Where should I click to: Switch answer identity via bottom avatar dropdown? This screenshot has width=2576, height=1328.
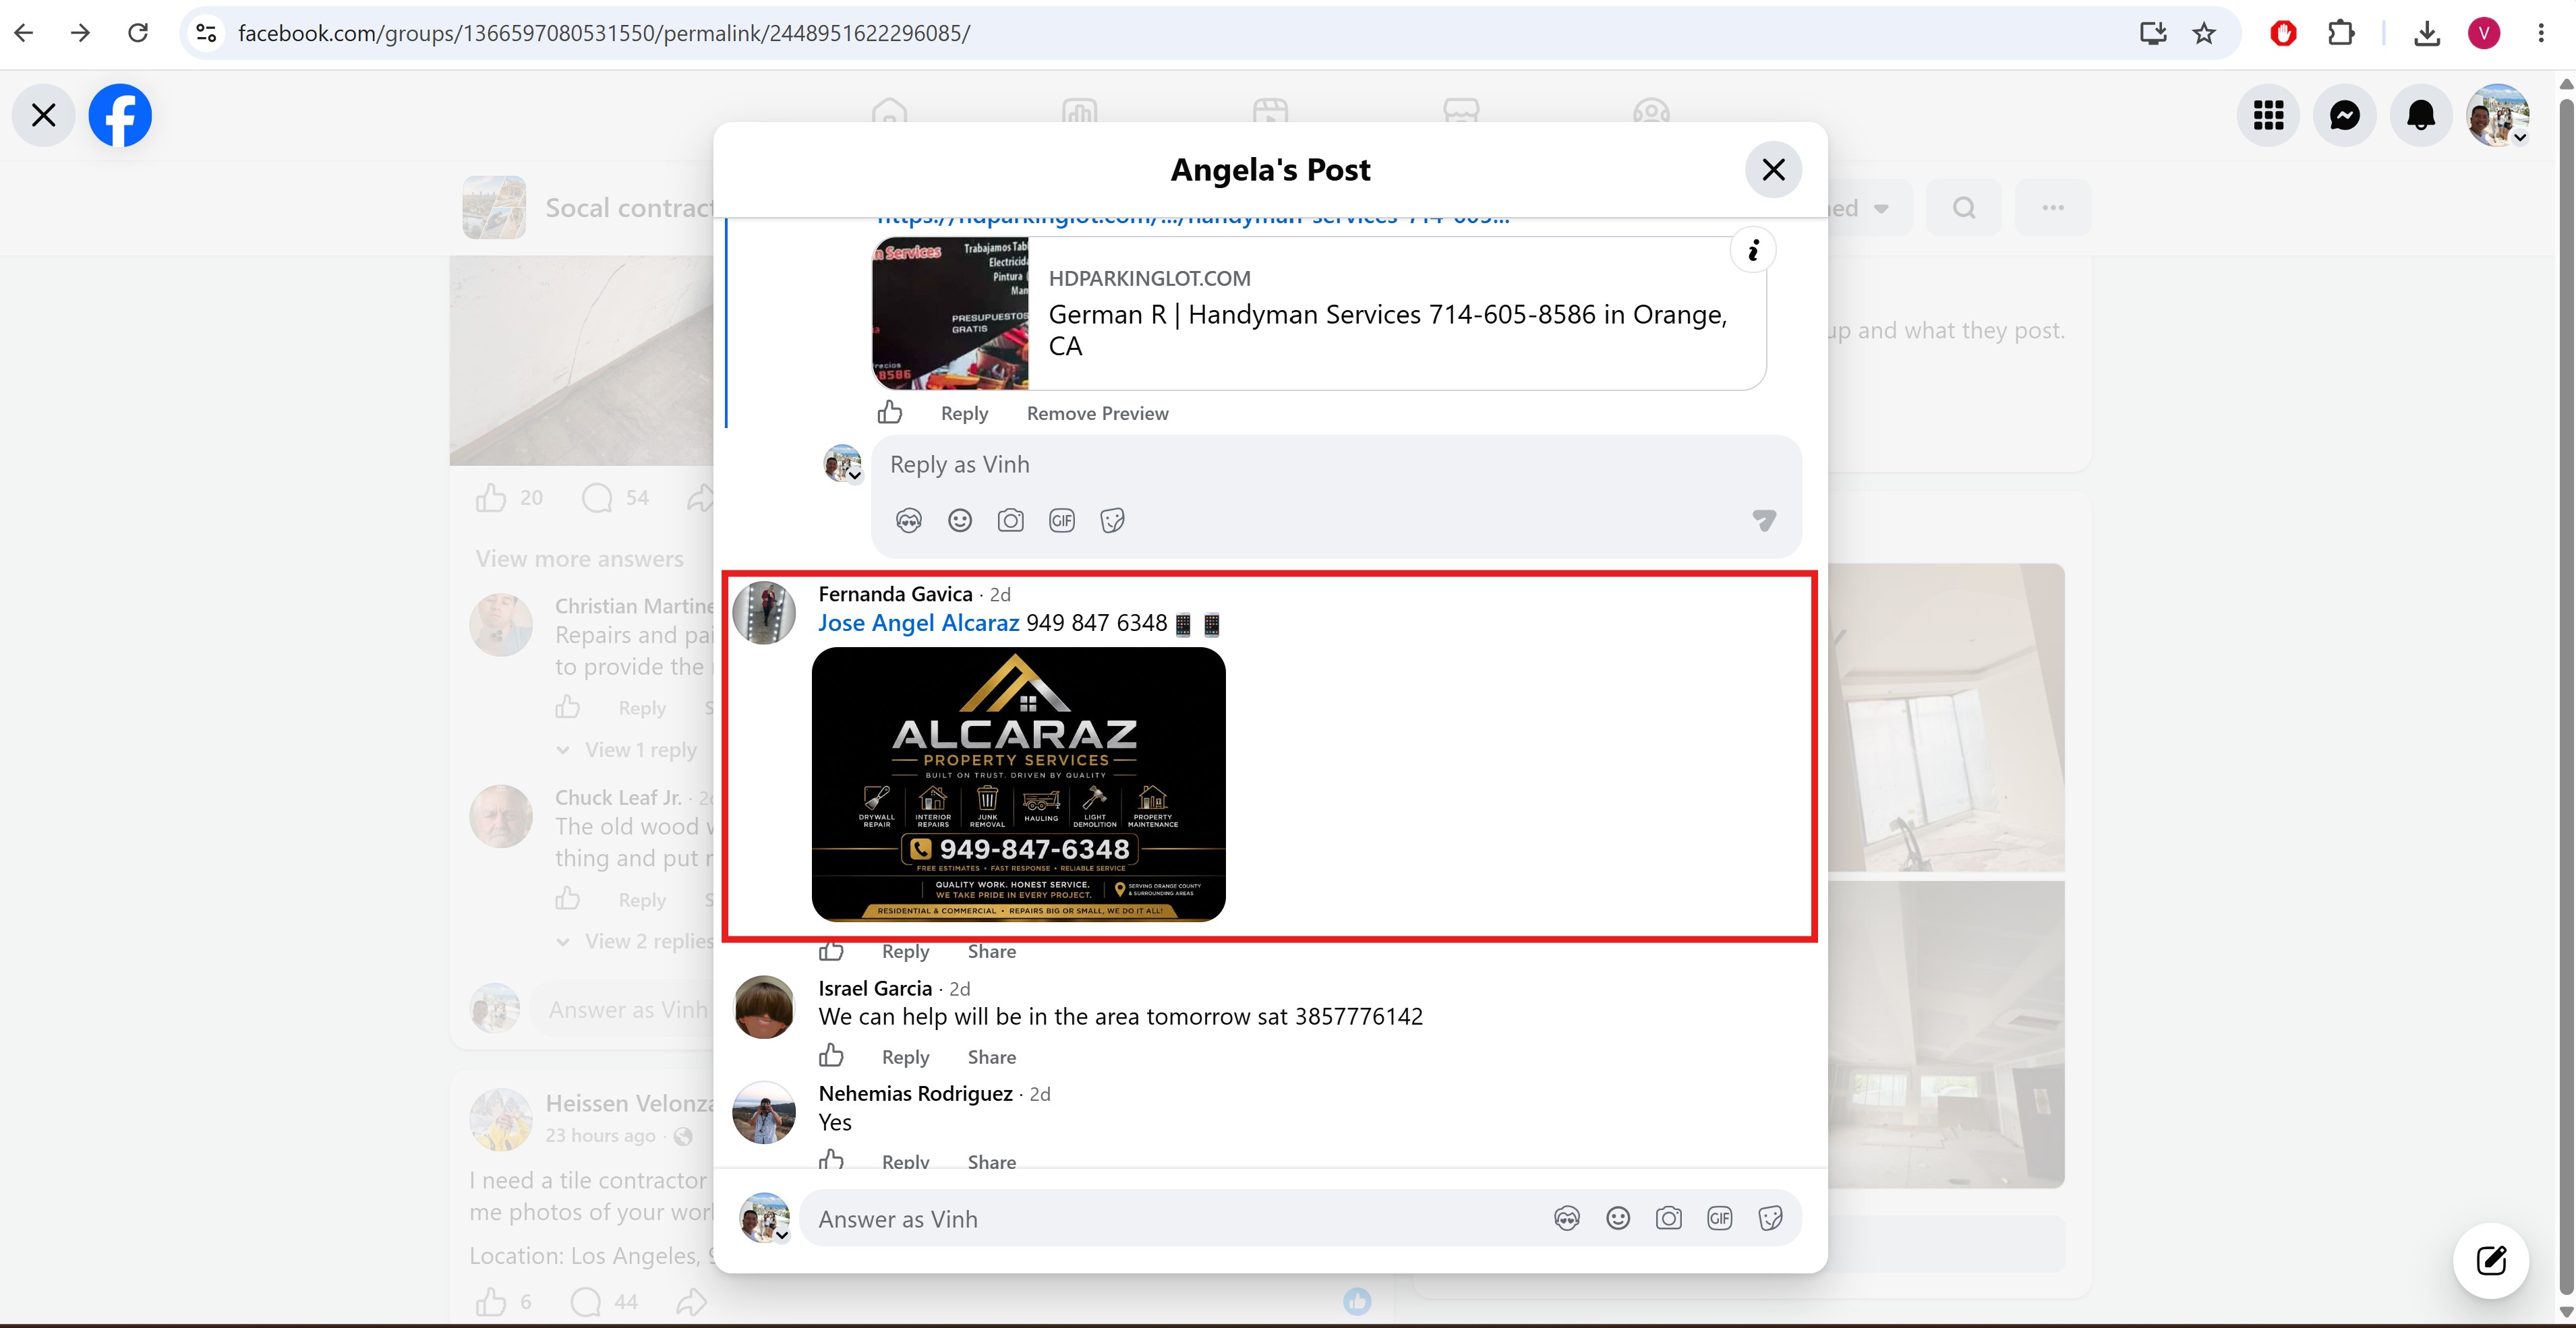pyautogui.click(x=765, y=1217)
